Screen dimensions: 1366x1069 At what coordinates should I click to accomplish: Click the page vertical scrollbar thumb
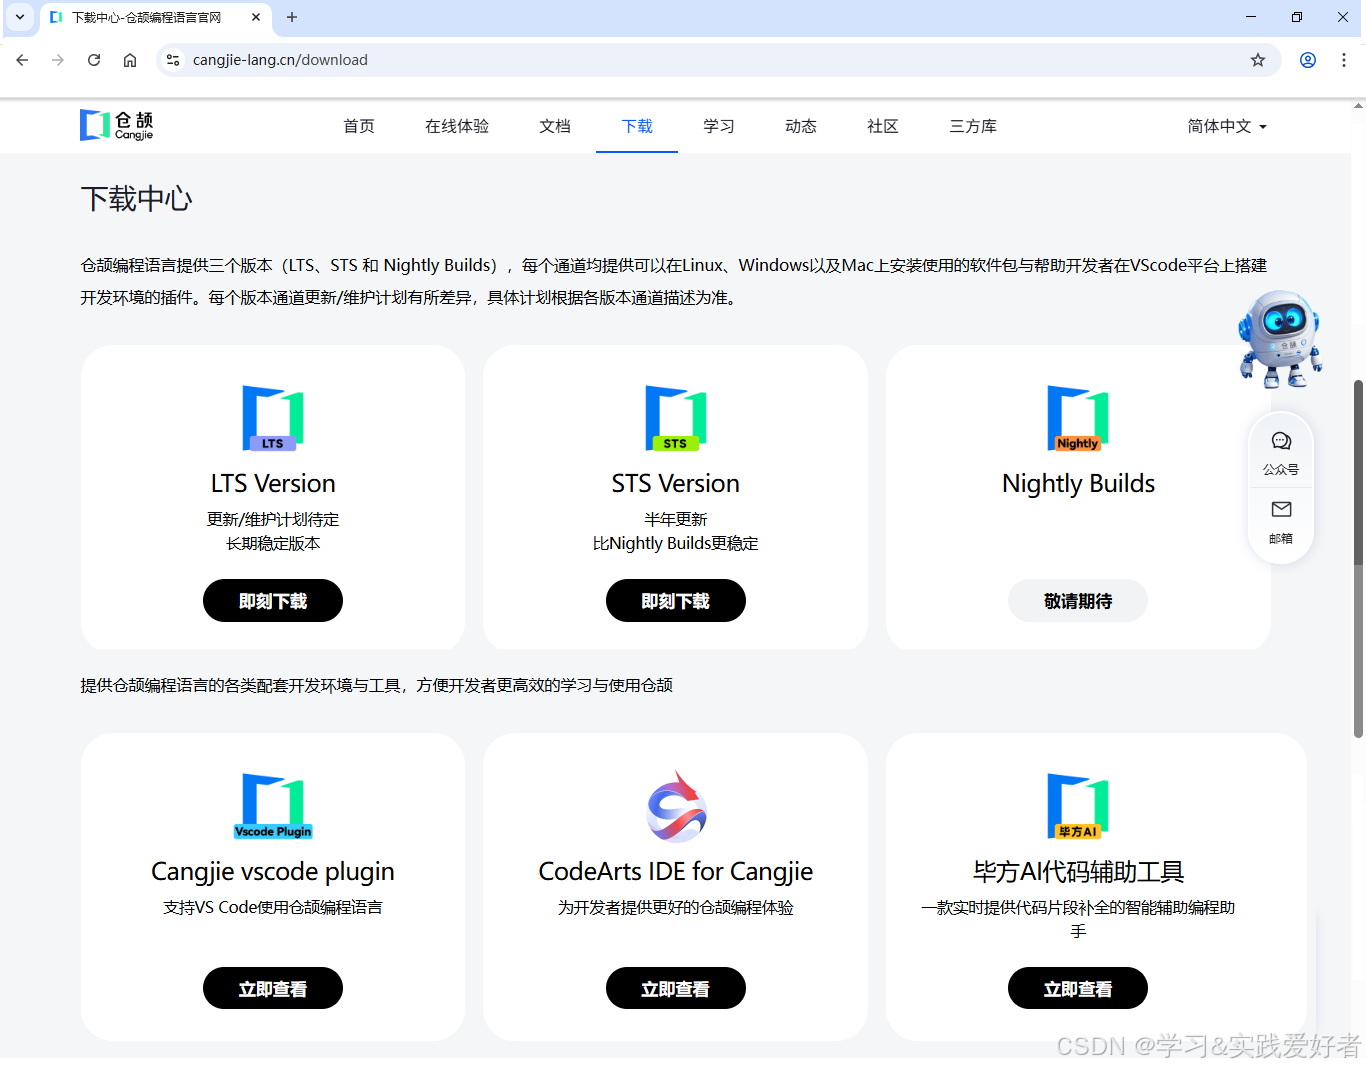point(1358,559)
